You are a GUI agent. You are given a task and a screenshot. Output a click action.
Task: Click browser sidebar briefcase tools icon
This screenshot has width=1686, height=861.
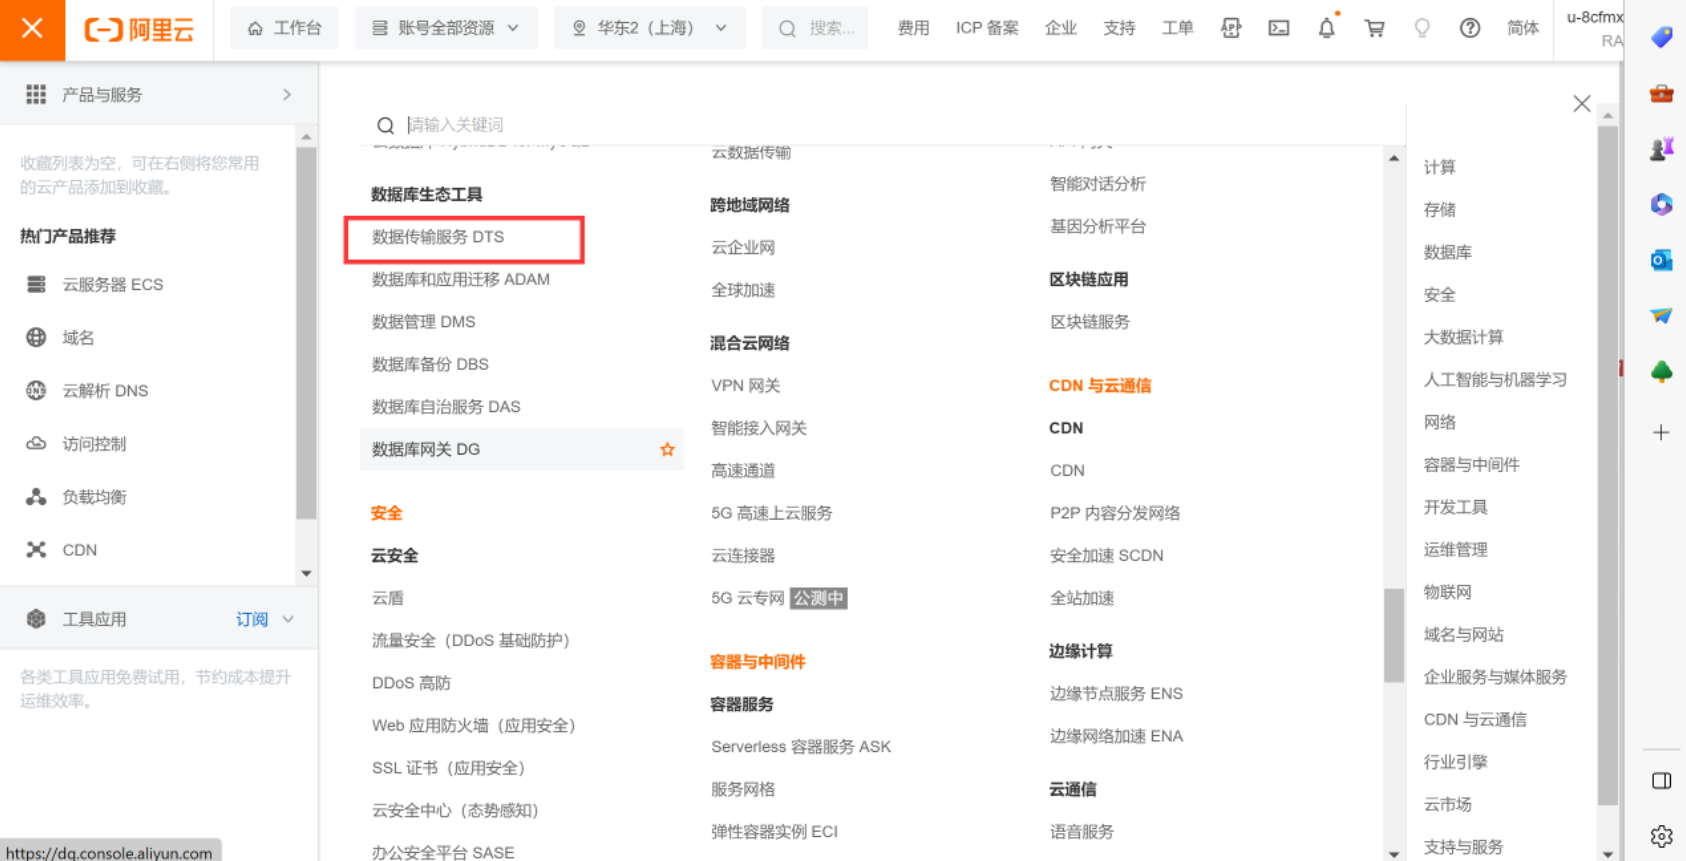coord(1661,93)
